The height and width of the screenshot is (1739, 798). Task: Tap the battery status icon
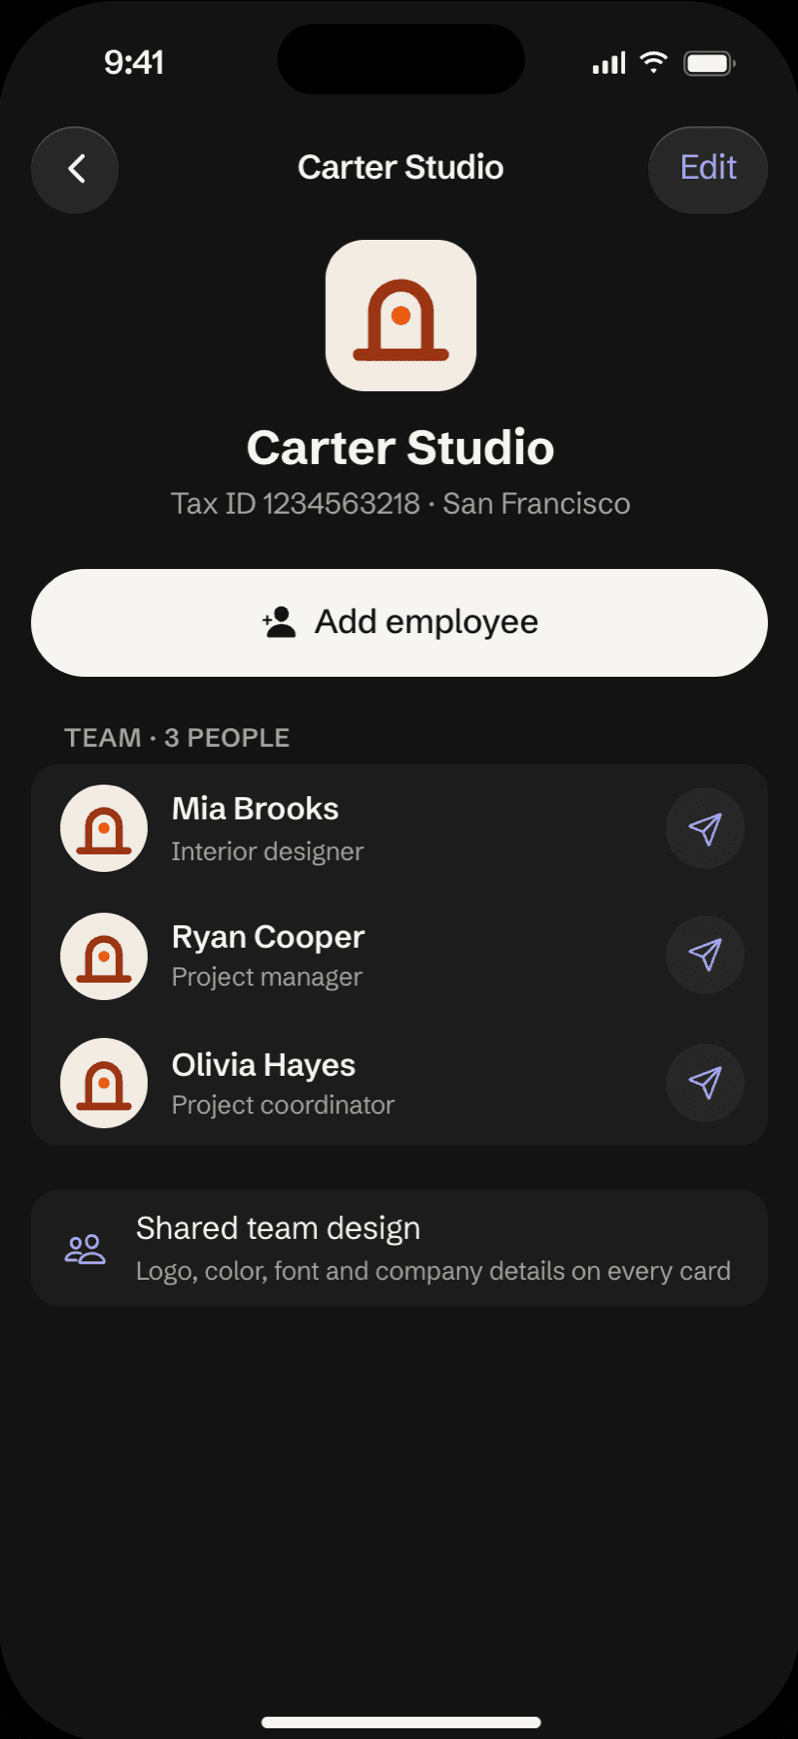tap(709, 64)
